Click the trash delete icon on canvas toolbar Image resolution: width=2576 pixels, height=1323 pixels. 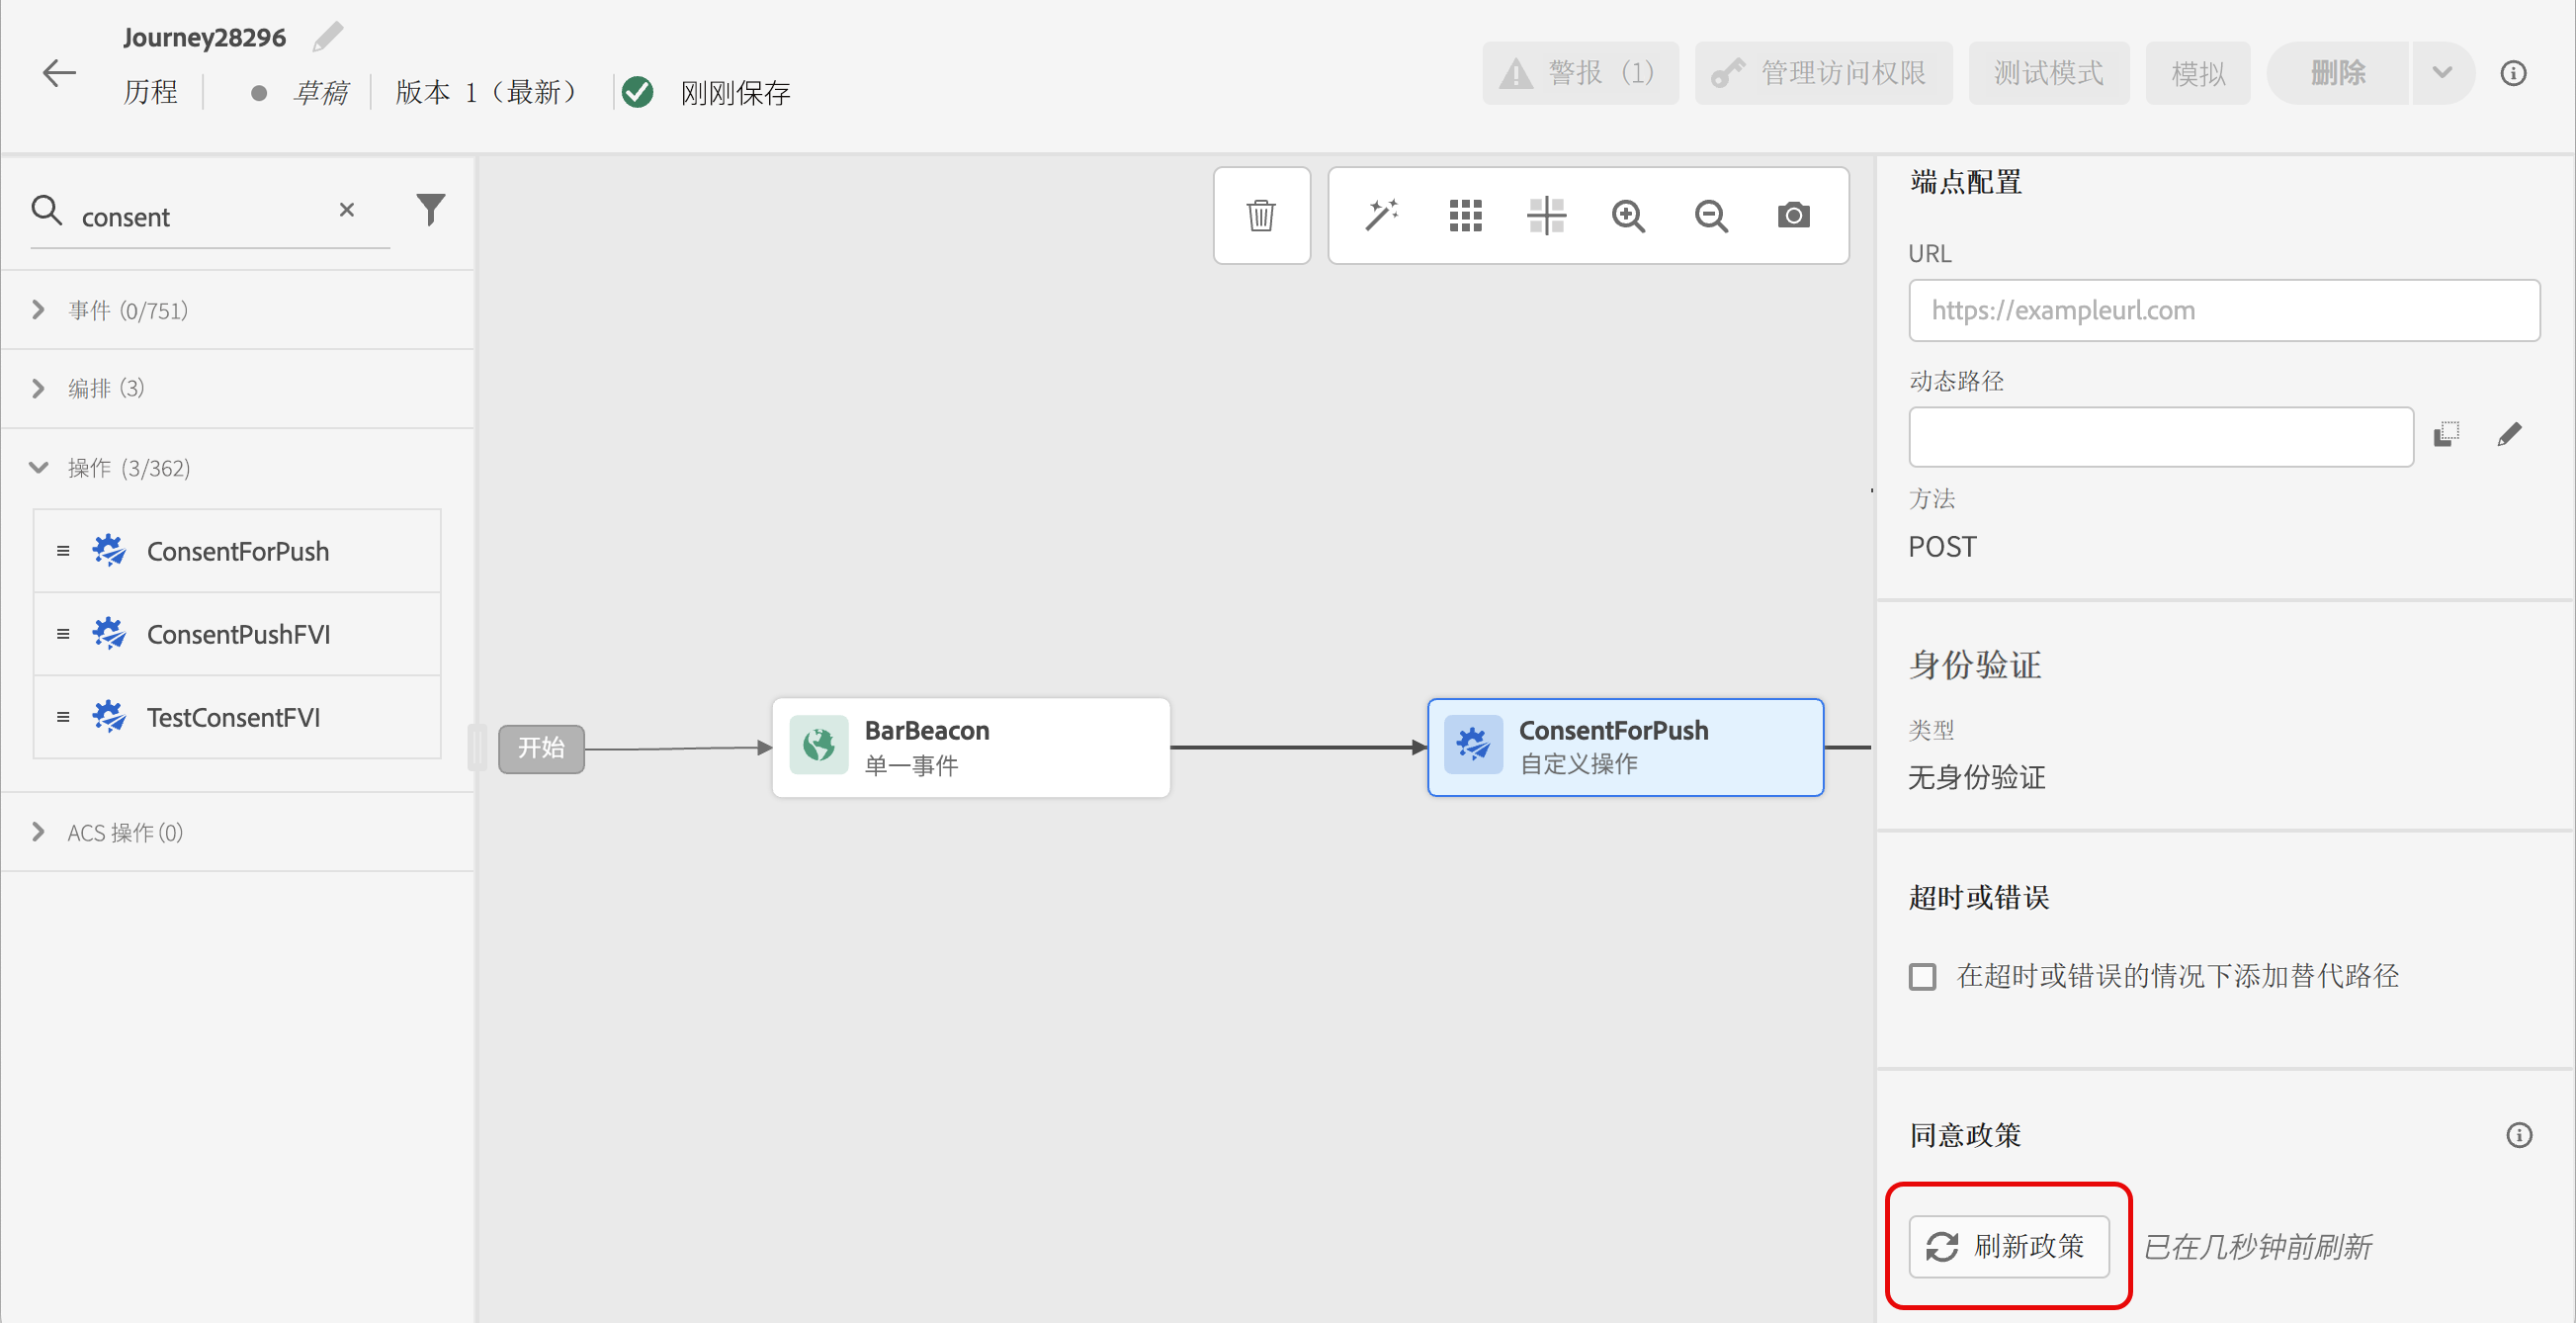click(1261, 215)
